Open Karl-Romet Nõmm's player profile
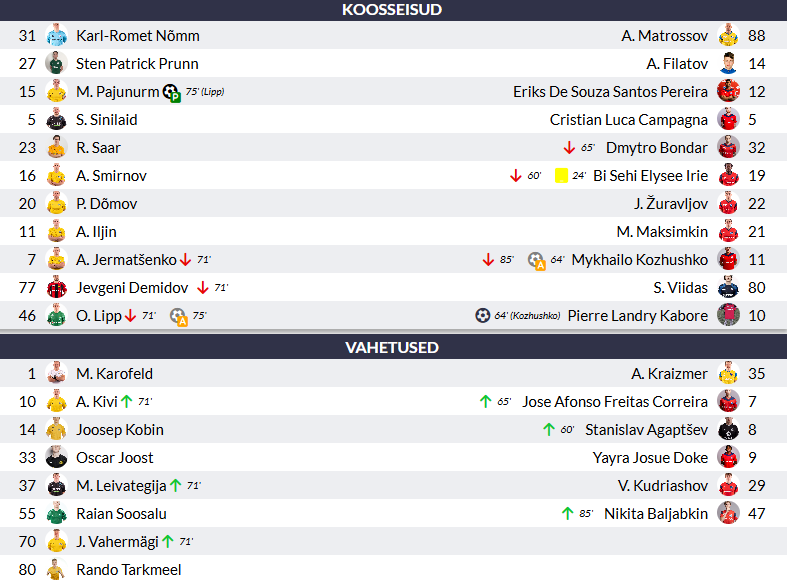 (138, 36)
